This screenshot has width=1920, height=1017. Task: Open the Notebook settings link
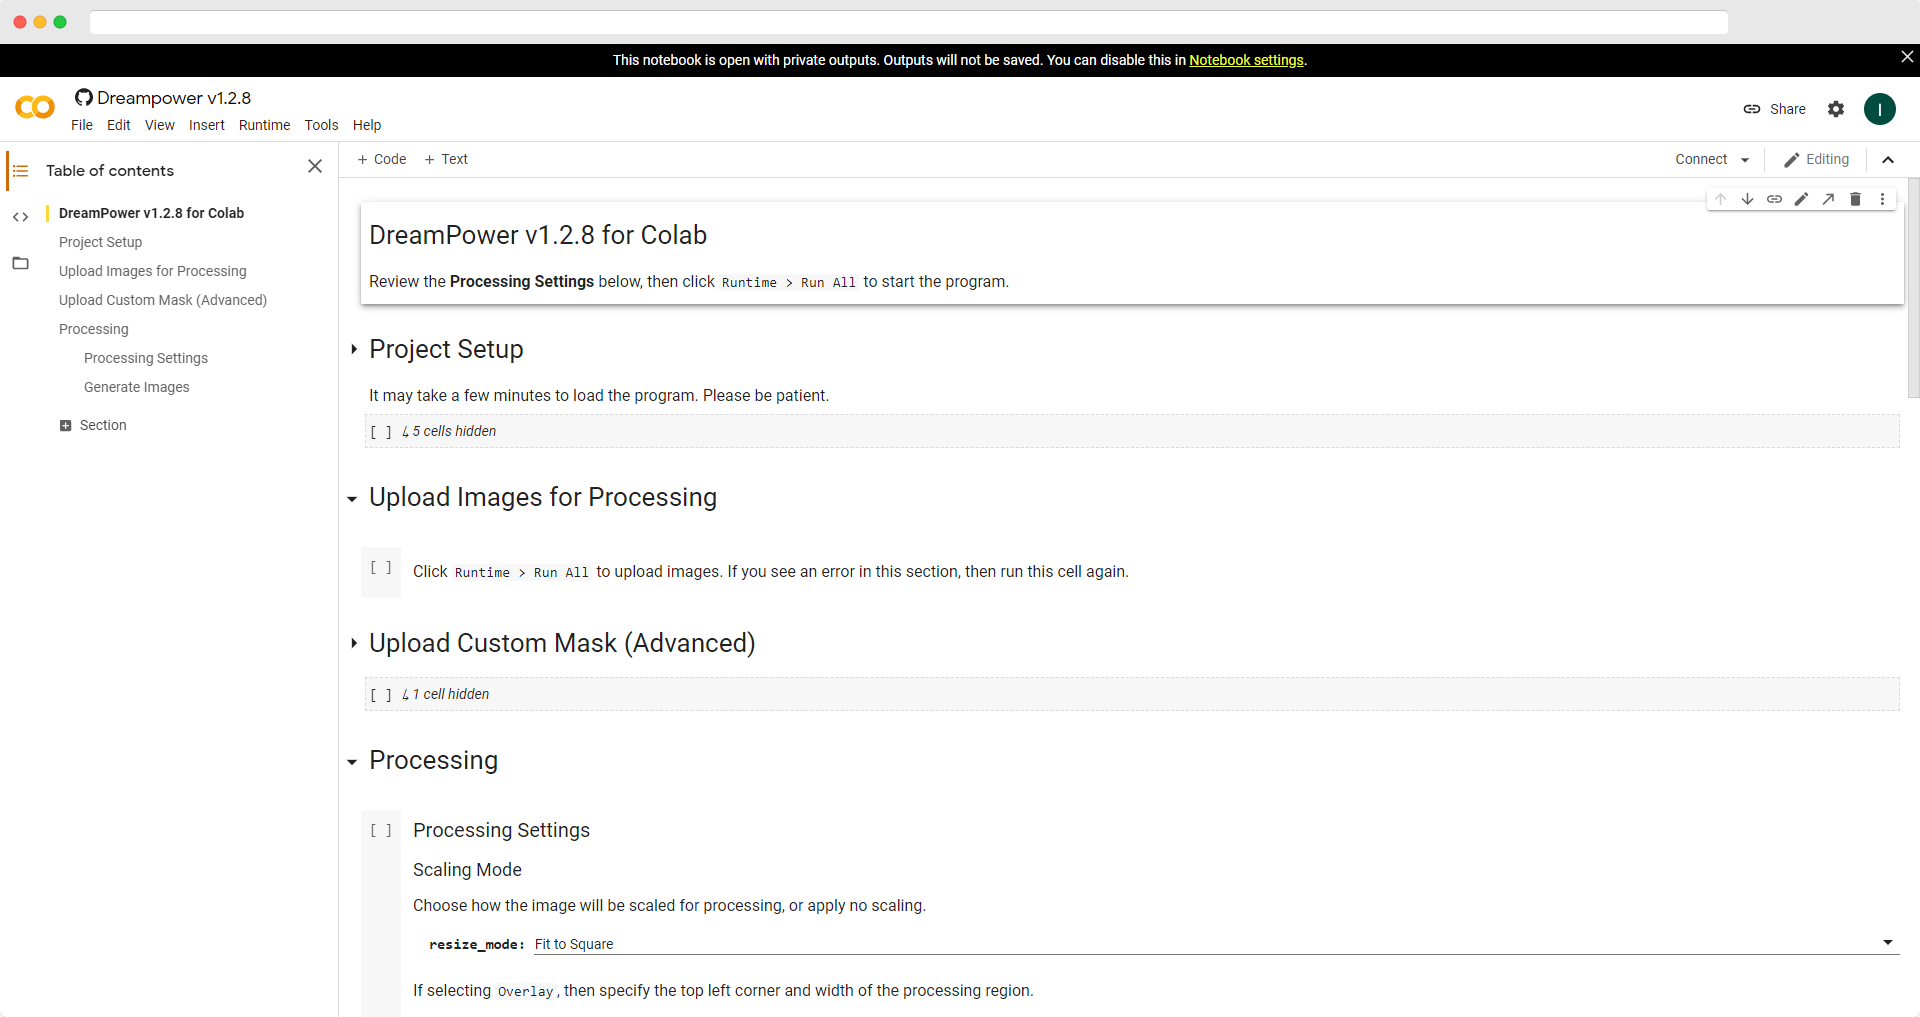[1246, 60]
